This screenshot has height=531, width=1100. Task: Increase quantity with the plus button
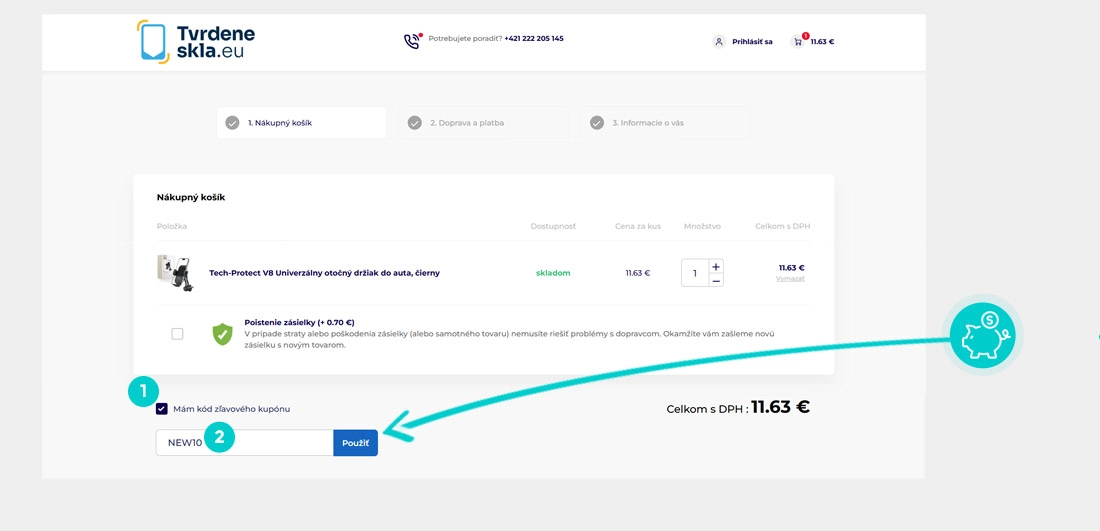point(716,266)
